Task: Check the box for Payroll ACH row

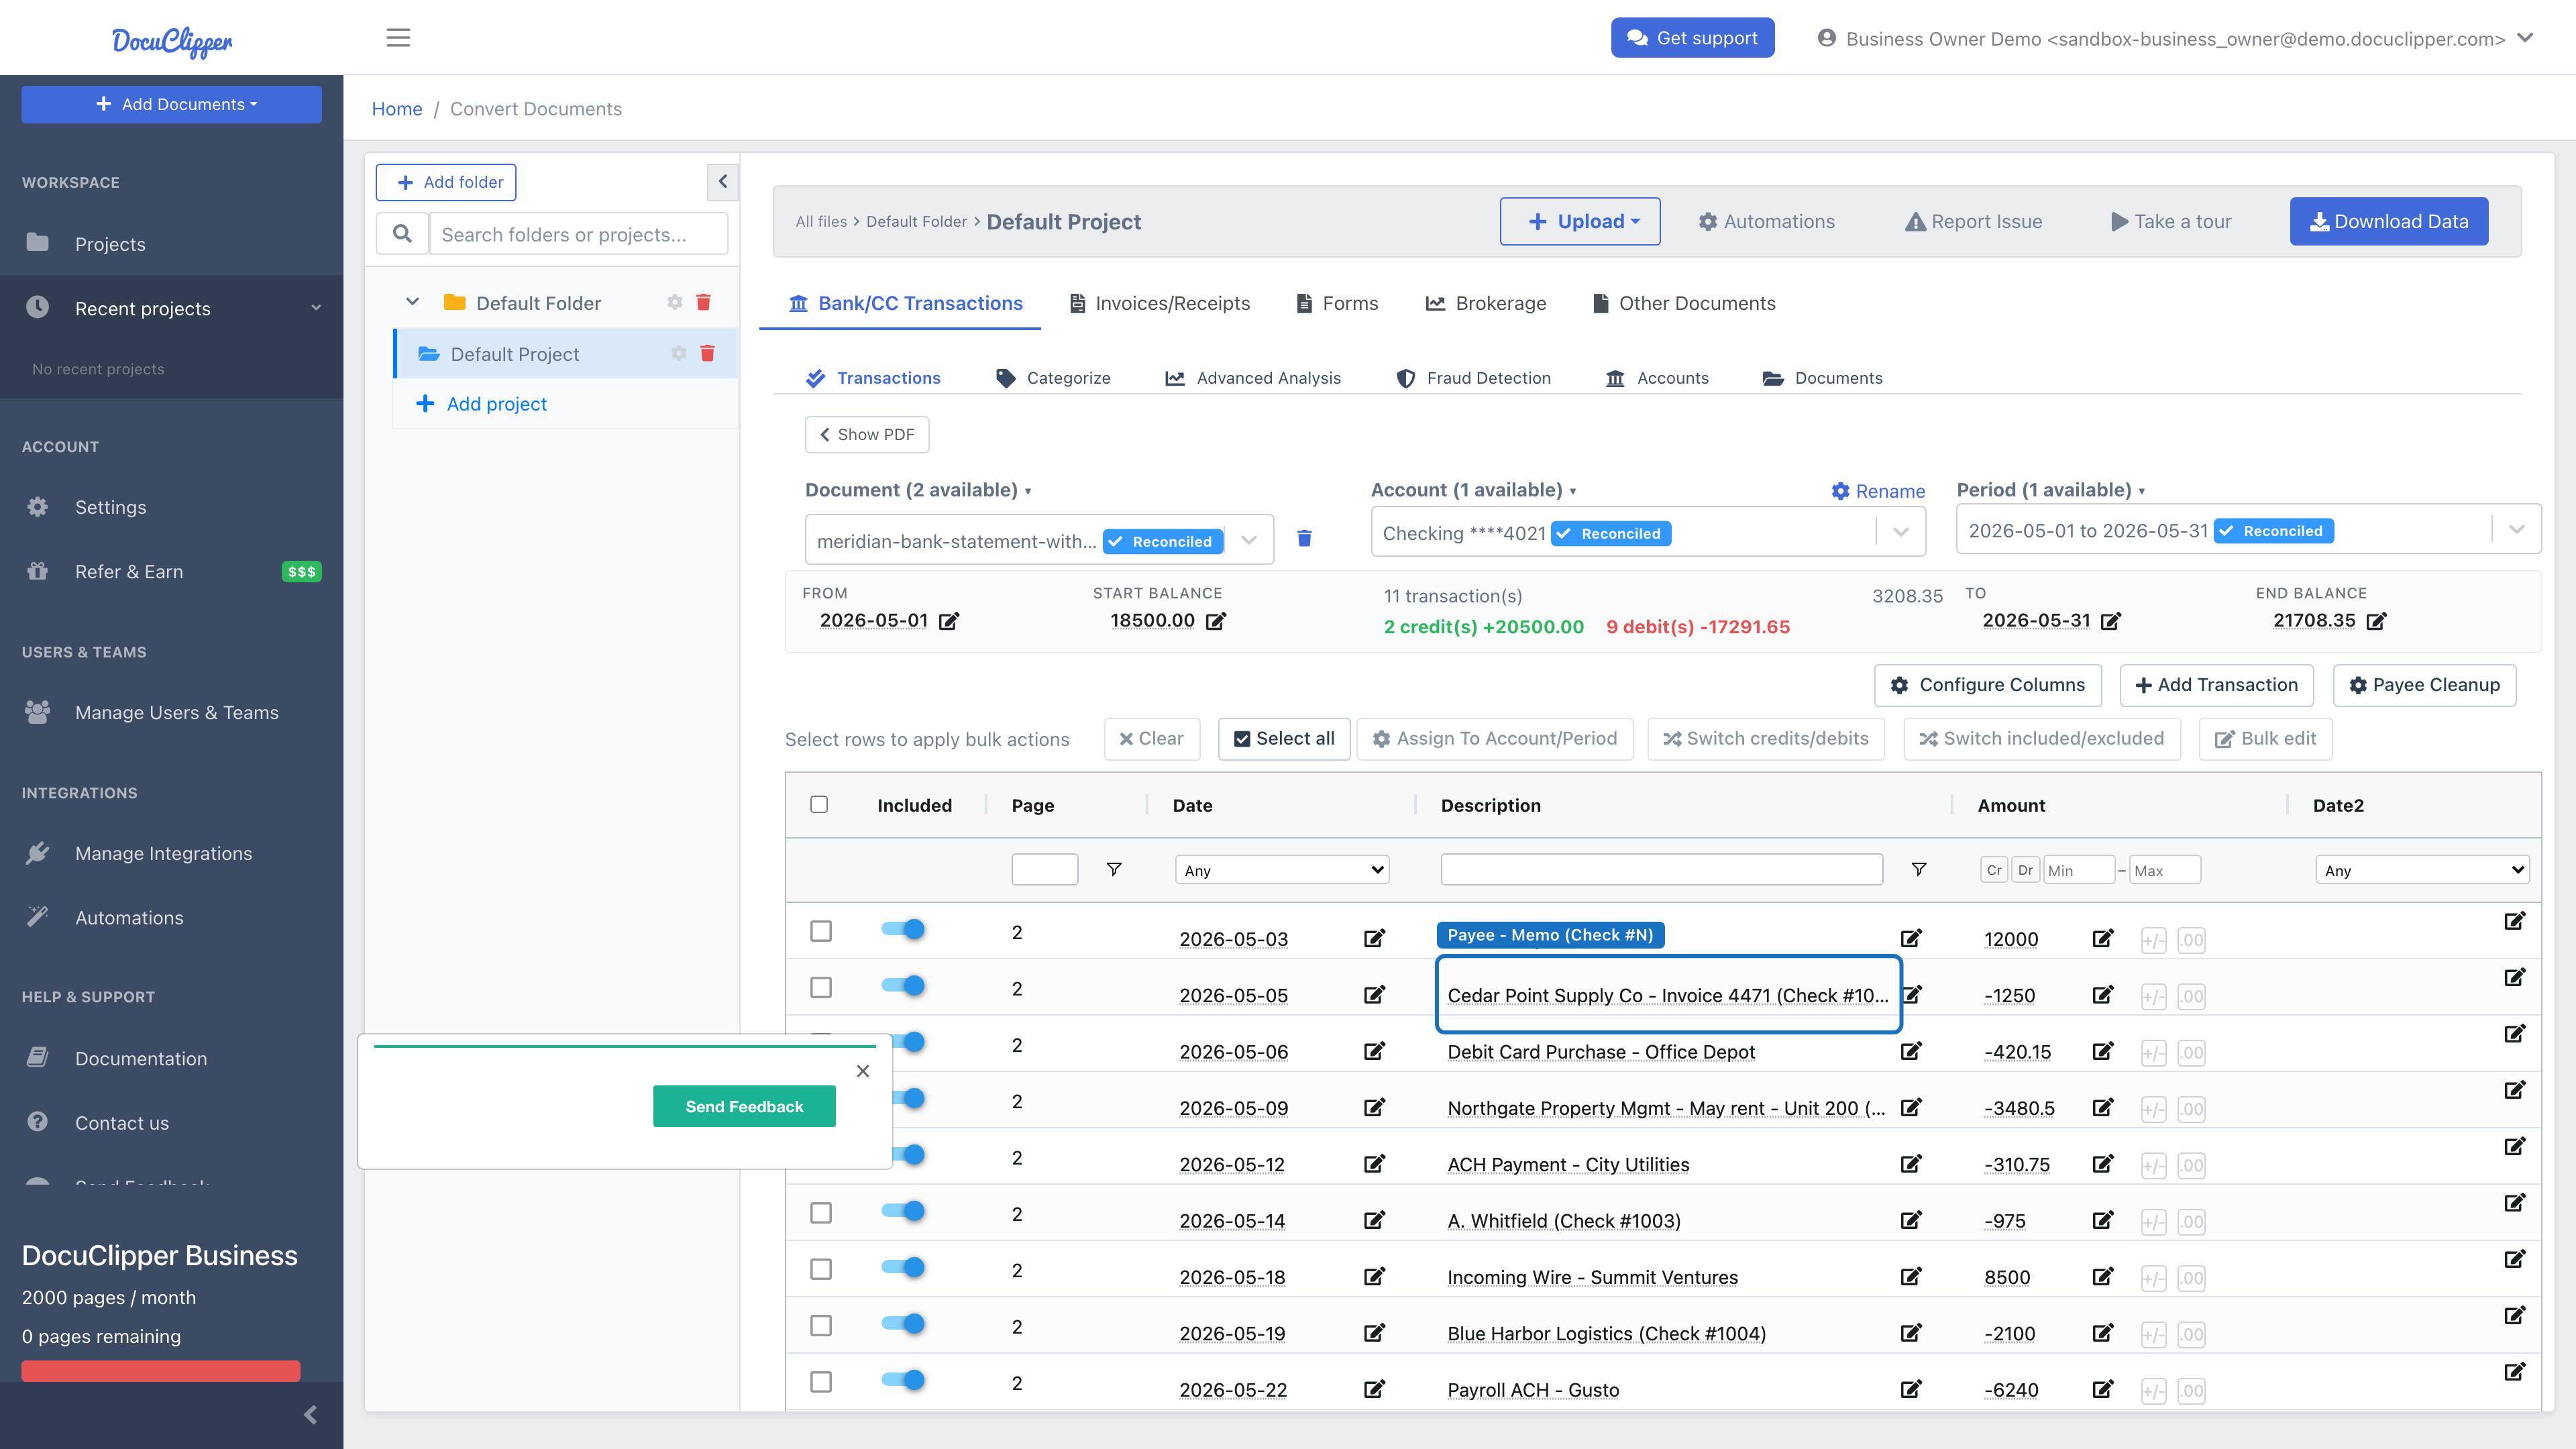Action: 821,1382
